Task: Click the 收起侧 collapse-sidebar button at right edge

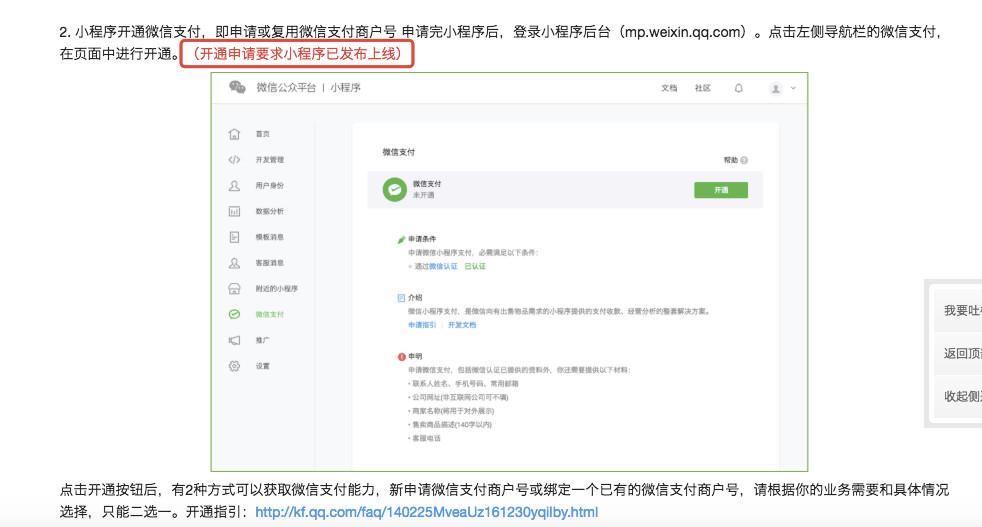Action: [958, 397]
